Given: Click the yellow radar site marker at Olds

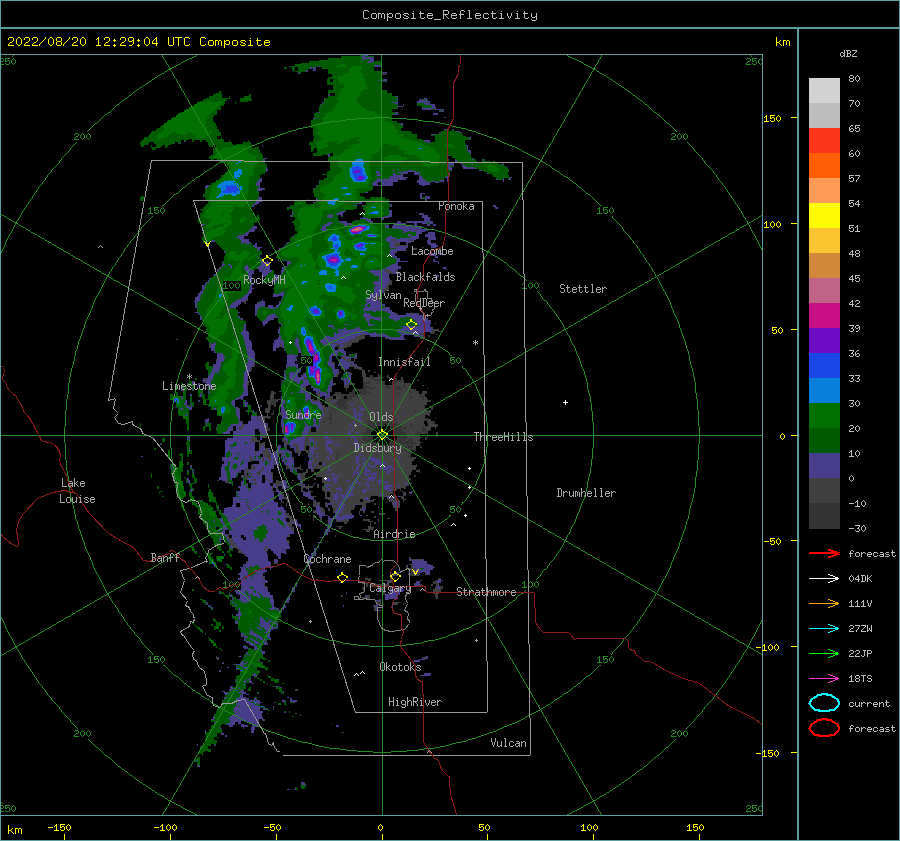Looking at the screenshot, I should pyautogui.click(x=382, y=435).
